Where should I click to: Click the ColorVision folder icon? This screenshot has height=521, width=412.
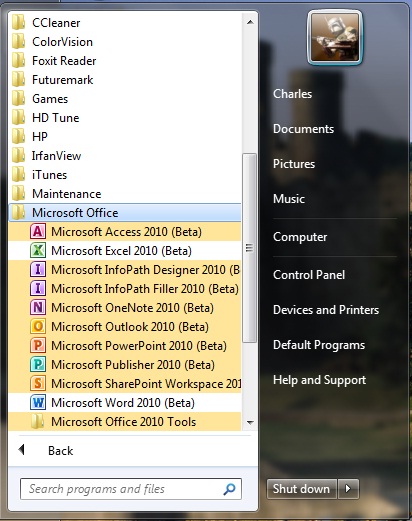click(19, 42)
